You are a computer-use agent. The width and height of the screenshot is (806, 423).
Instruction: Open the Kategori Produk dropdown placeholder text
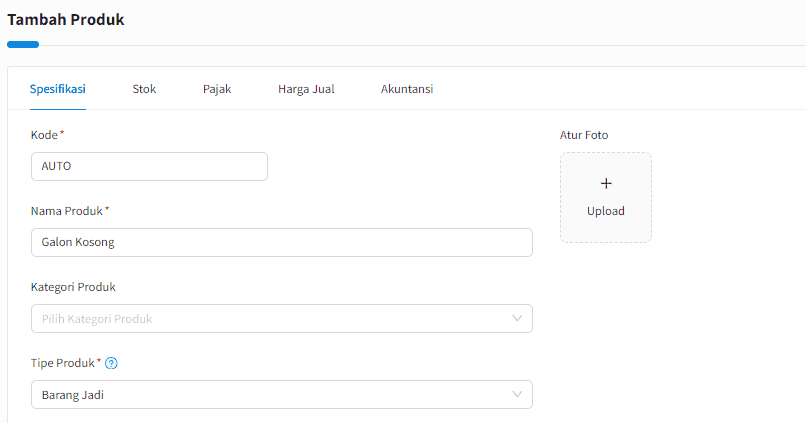point(98,319)
